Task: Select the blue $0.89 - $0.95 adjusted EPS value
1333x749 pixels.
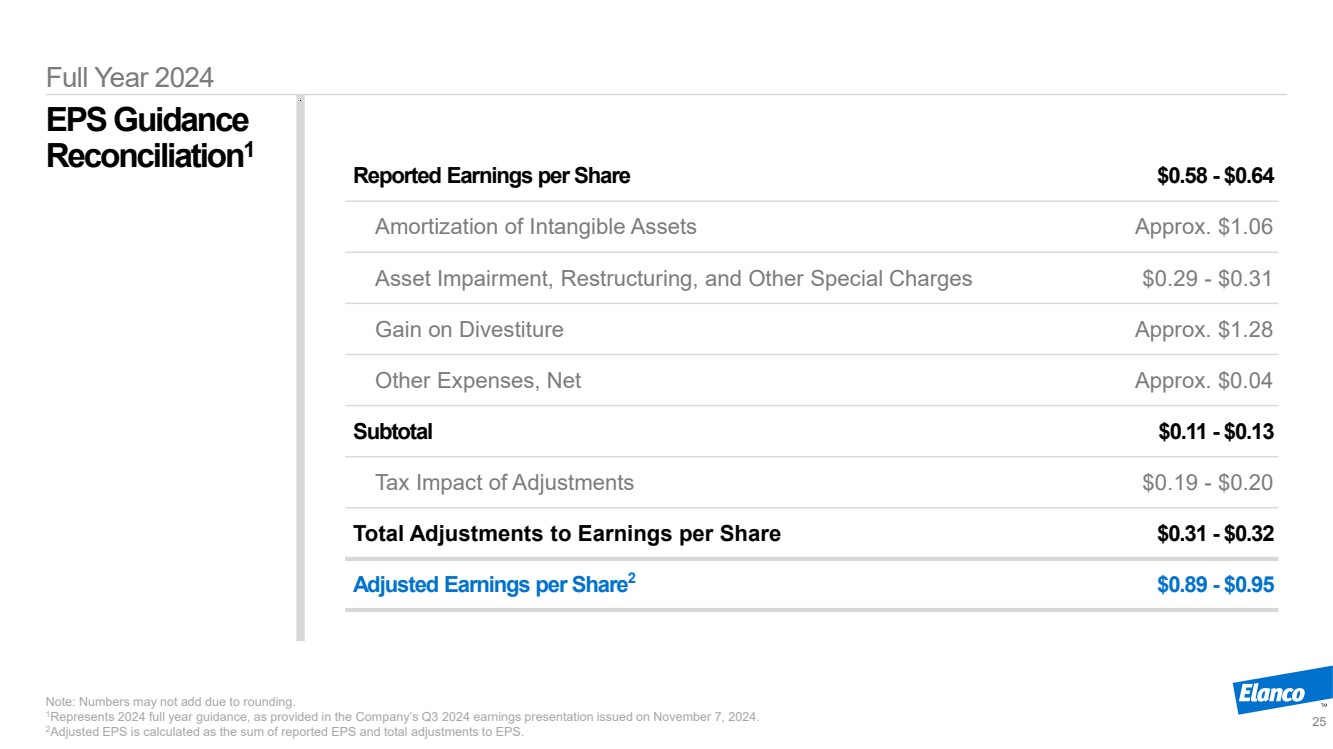Action: (1215, 585)
